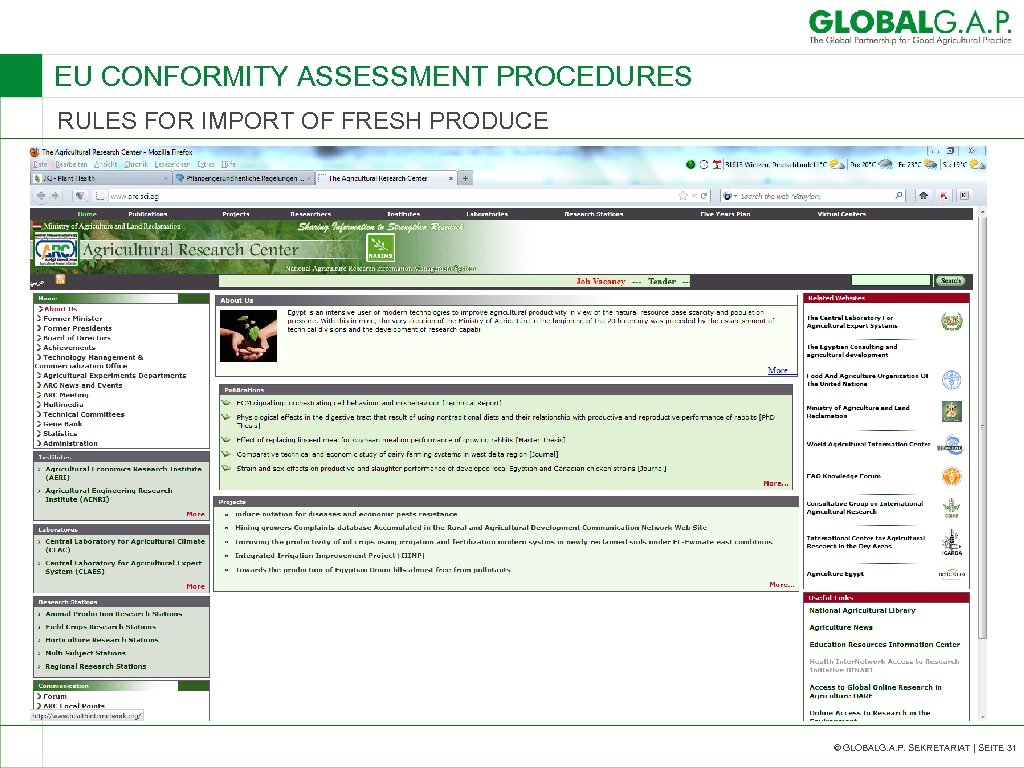Open Agriculture News useful link
Screen dimensions: 1024x768
click(840, 628)
